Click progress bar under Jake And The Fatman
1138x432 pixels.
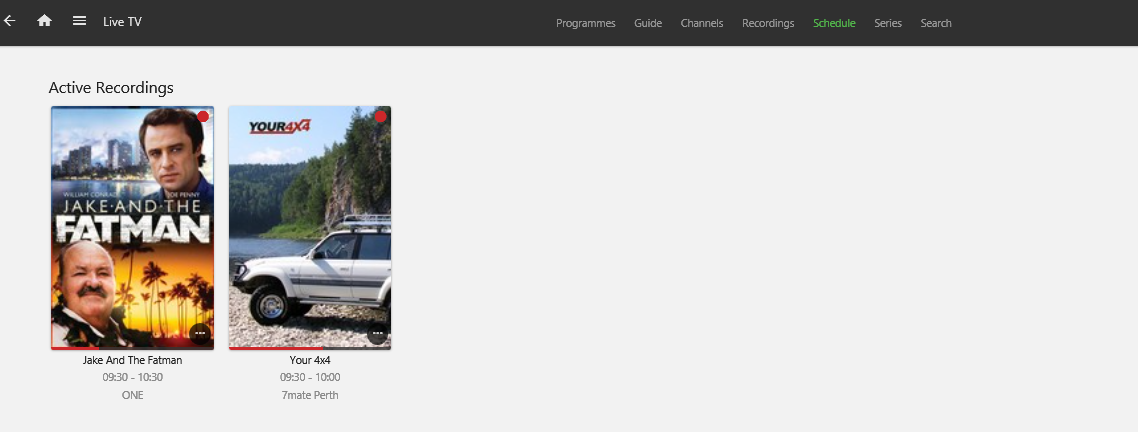tap(133, 349)
